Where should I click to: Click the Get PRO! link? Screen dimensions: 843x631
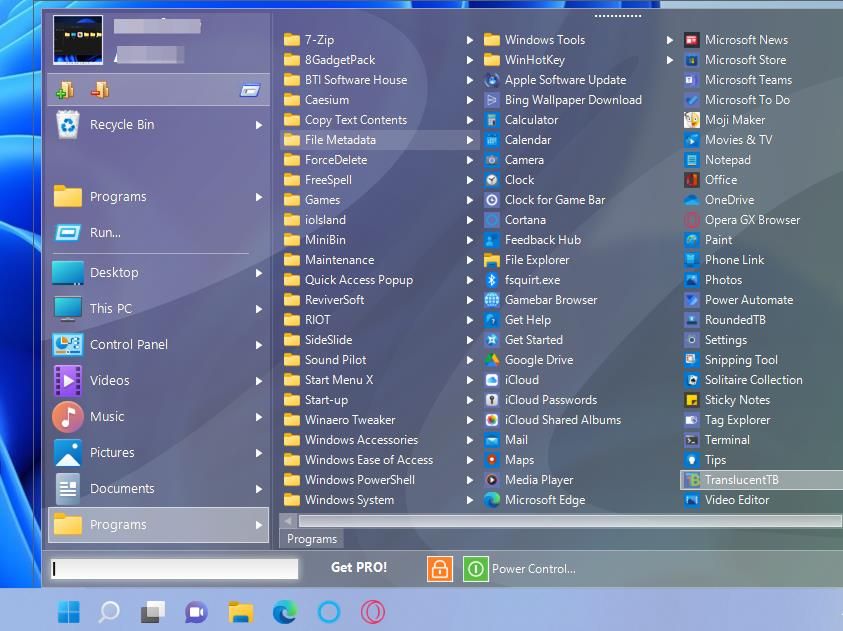359,568
